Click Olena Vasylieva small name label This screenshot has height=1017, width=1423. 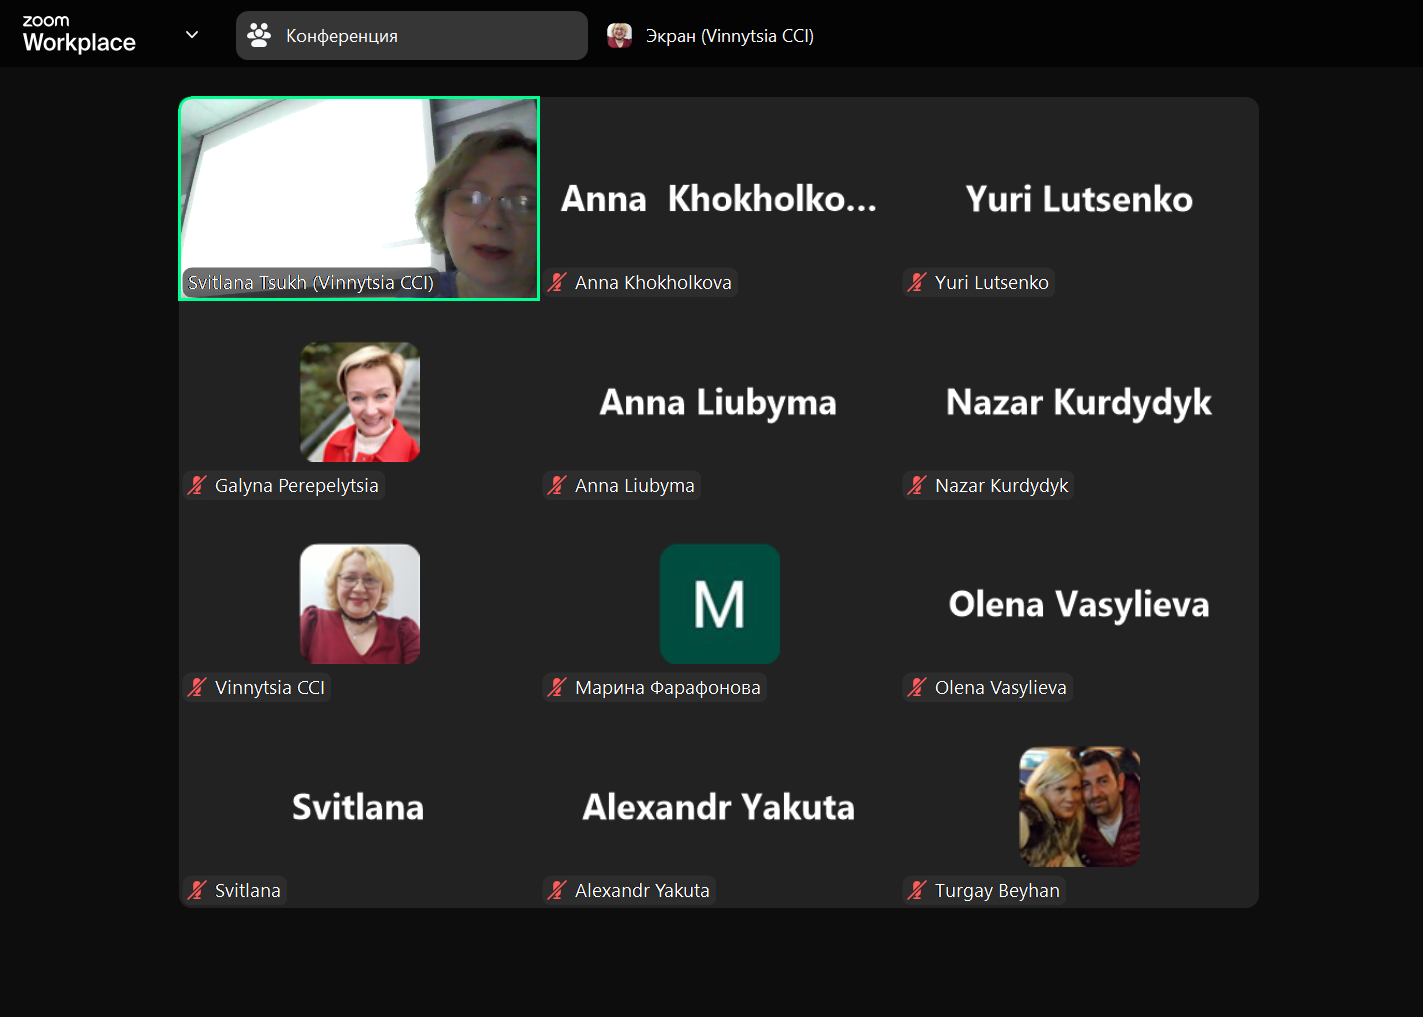click(1001, 688)
